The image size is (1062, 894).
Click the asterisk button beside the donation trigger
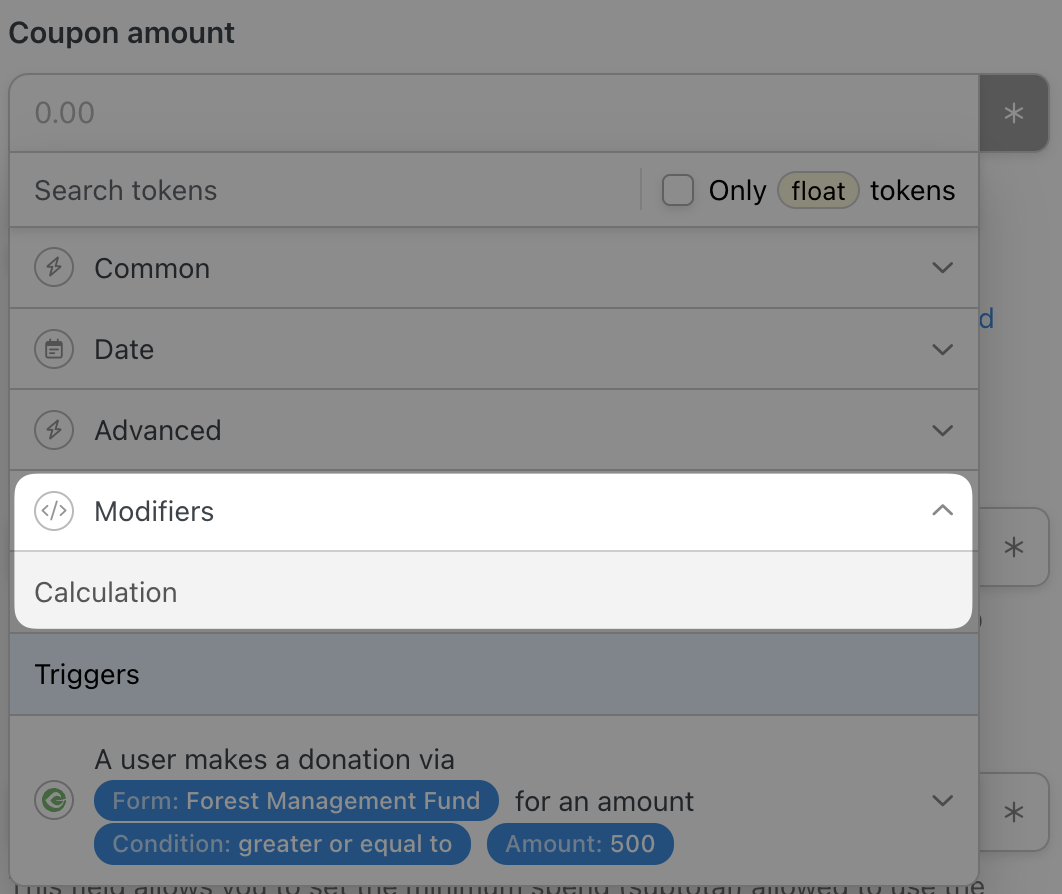(x=1013, y=812)
